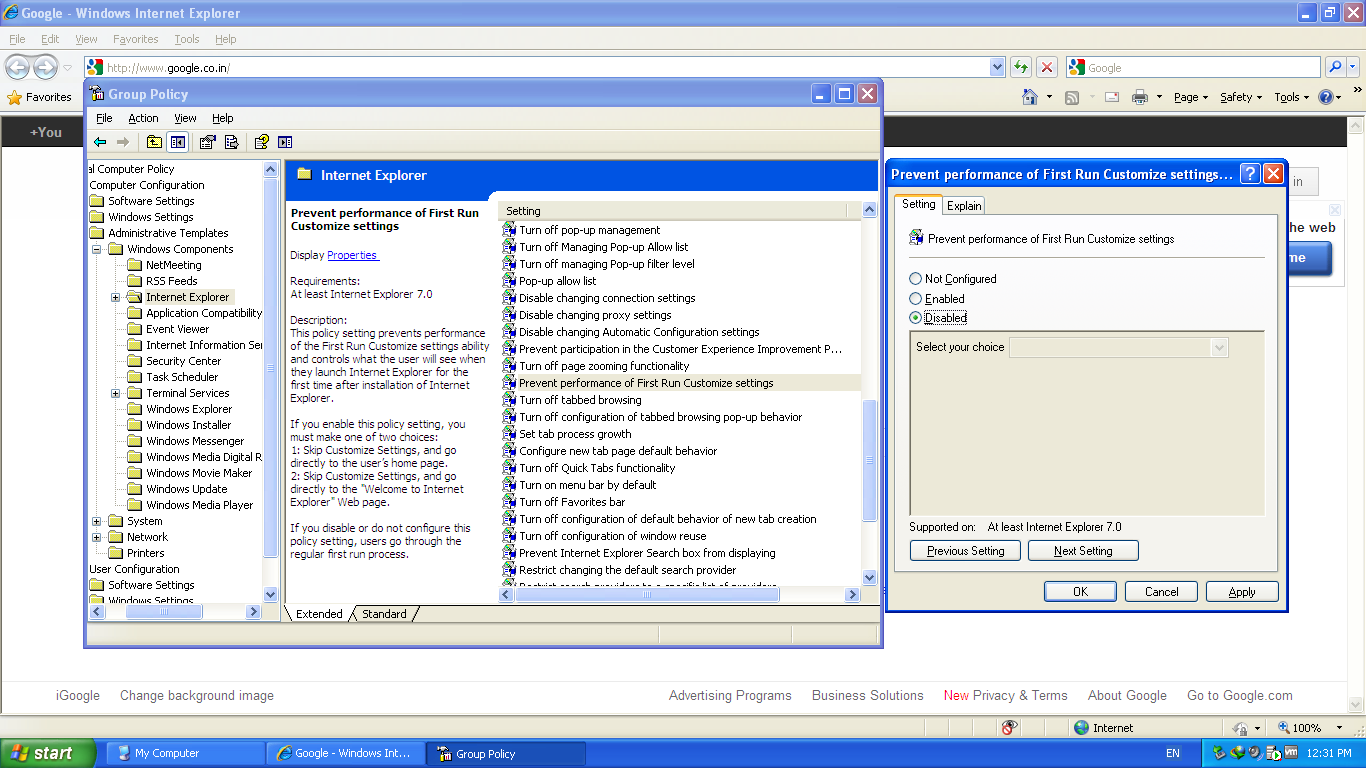Click the Favorites star icon
The height and width of the screenshot is (768, 1366).
14,97
